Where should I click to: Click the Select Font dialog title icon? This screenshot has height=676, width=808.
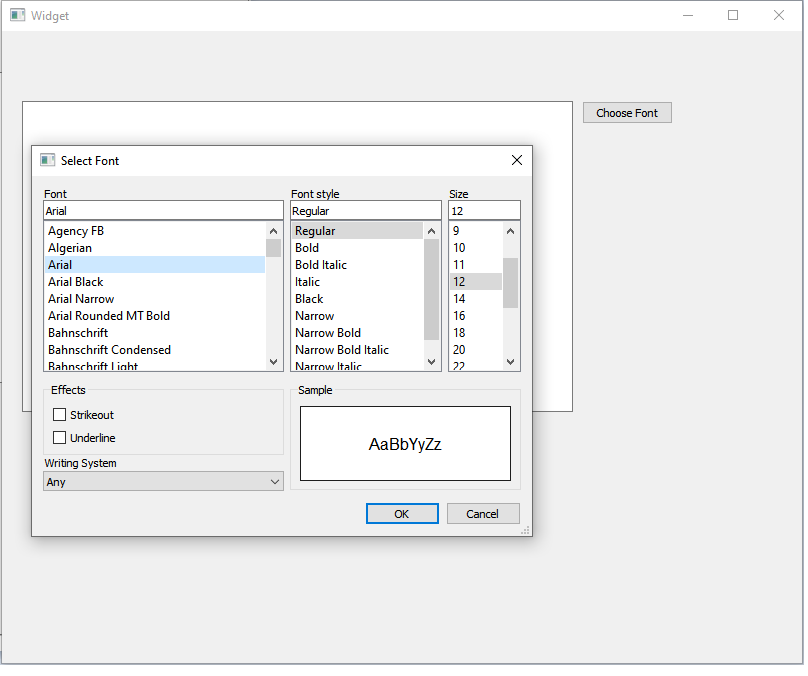tap(46, 160)
